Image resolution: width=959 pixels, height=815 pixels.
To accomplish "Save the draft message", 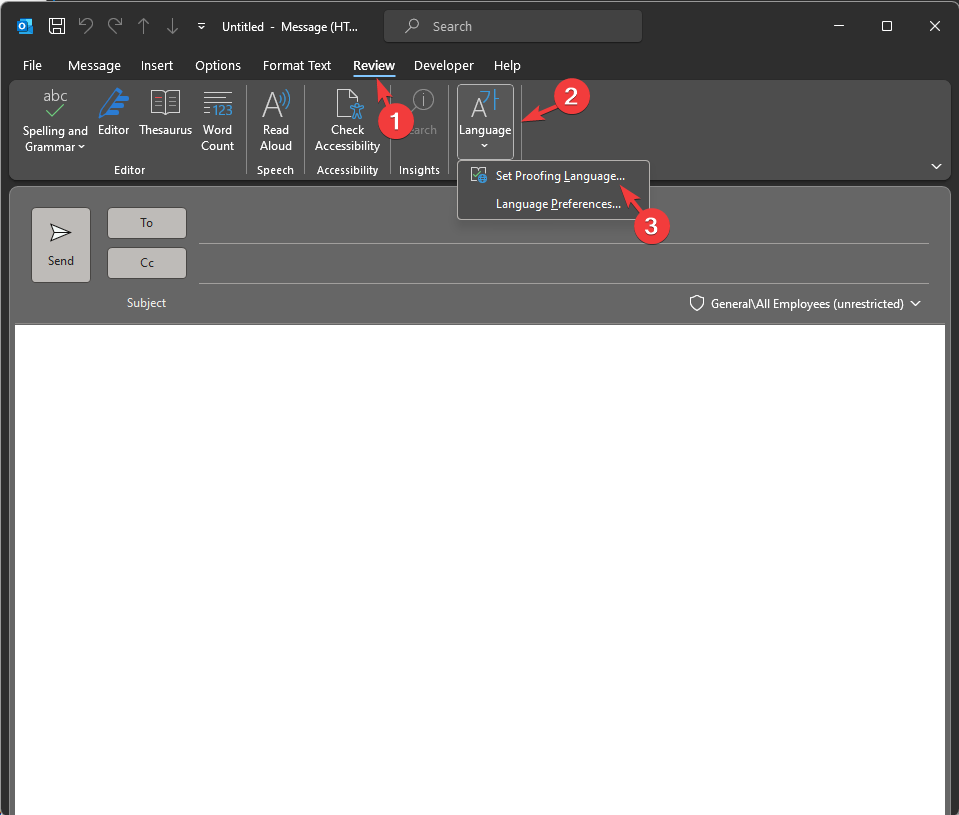I will [x=56, y=26].
